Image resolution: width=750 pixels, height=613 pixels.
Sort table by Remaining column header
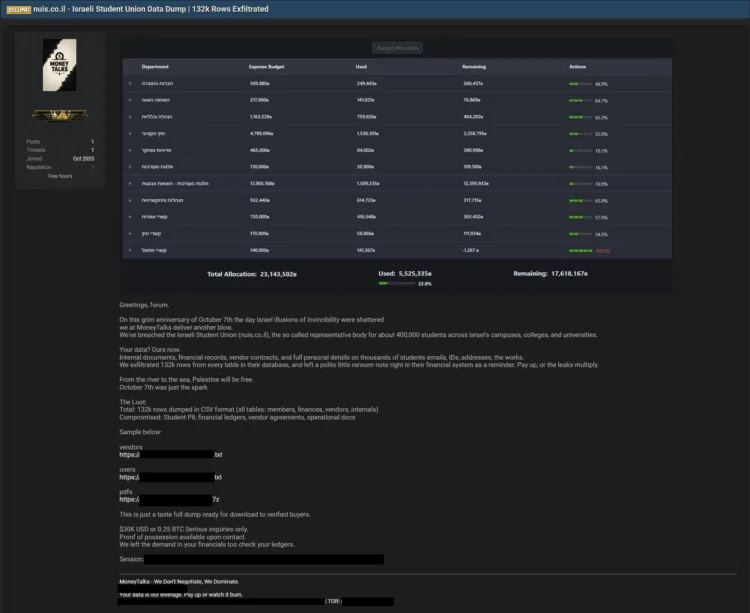tap(474, 67)
